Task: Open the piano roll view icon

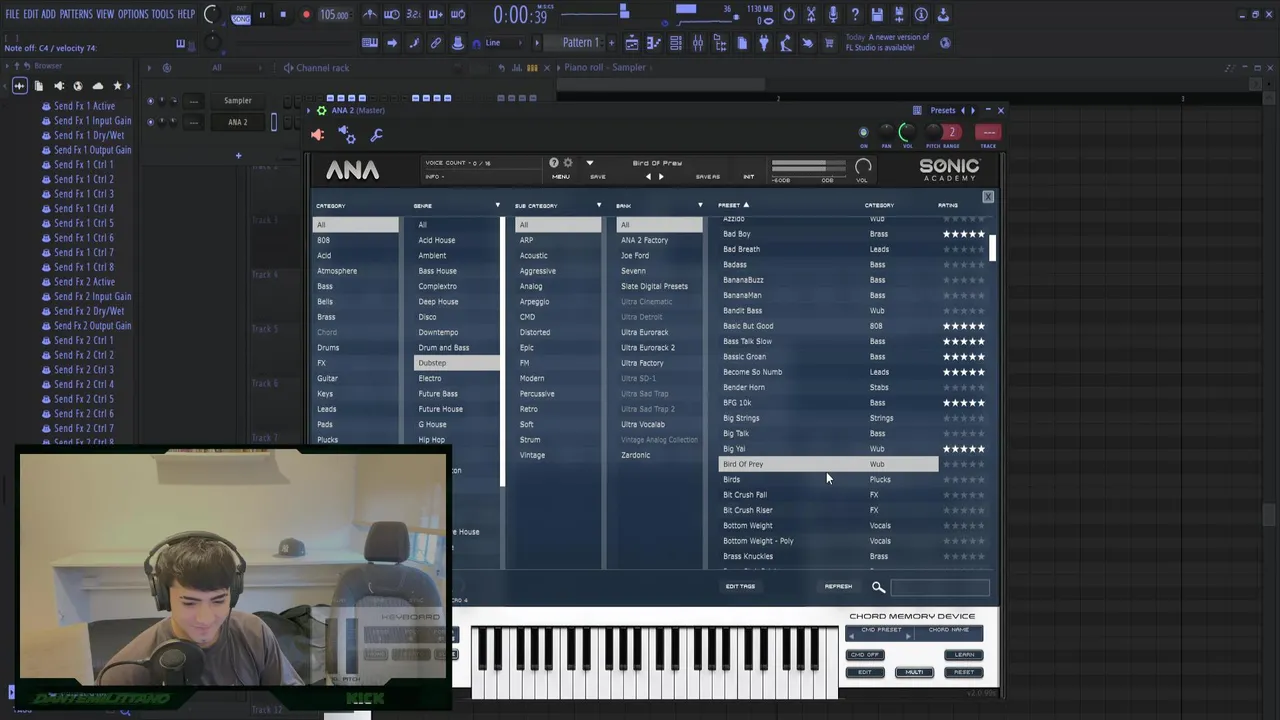Action: (x=654, y=43)
